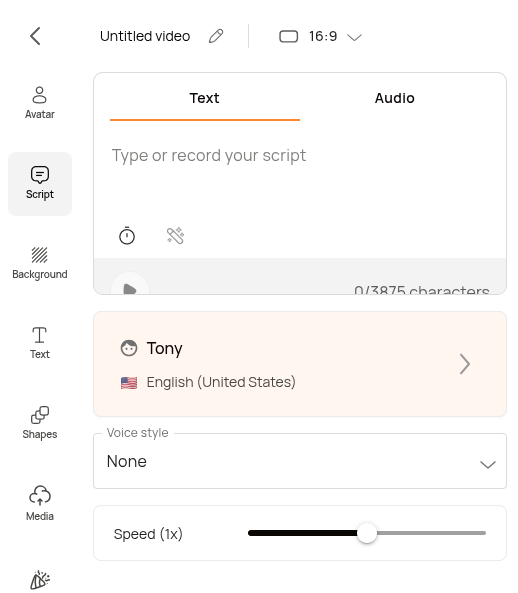Open the Shapes panel
Viewport: 518px width, 593px height.
tap(40, 423)
